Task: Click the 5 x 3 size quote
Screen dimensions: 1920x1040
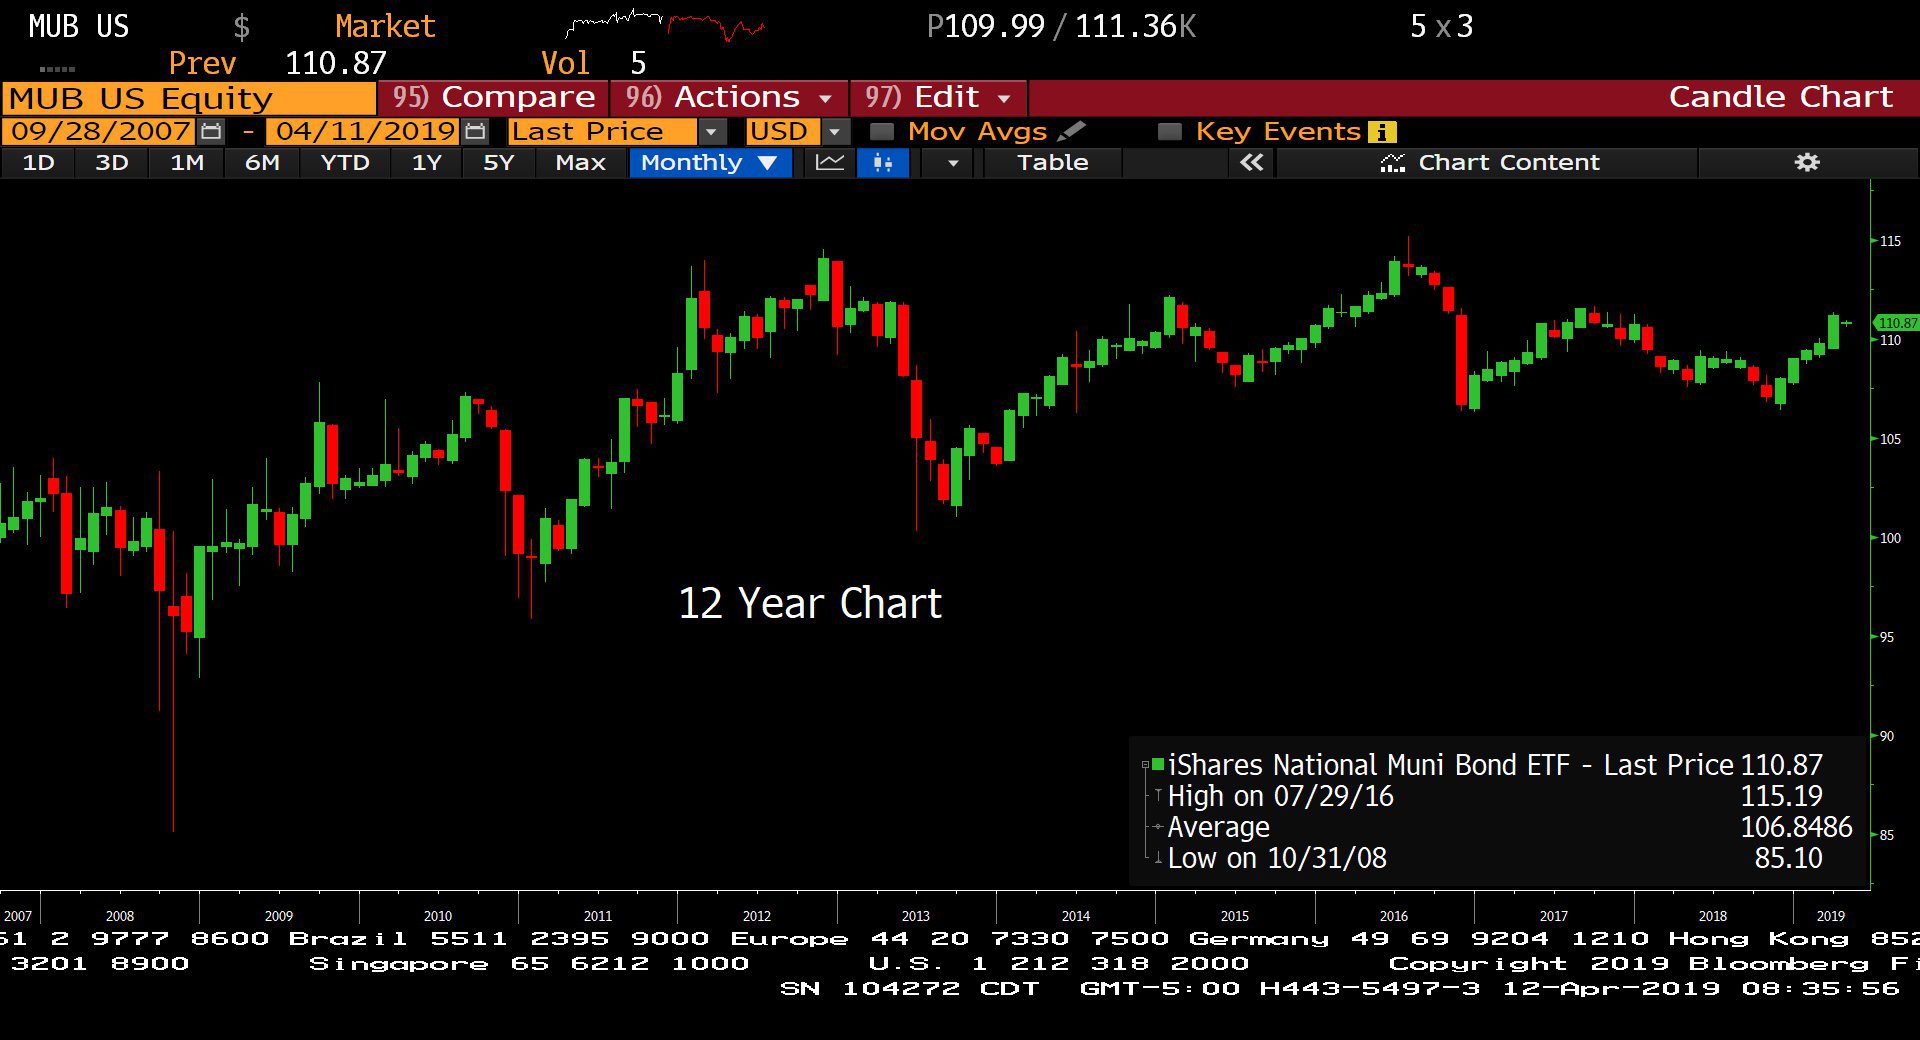Action: click(1441, 26)
